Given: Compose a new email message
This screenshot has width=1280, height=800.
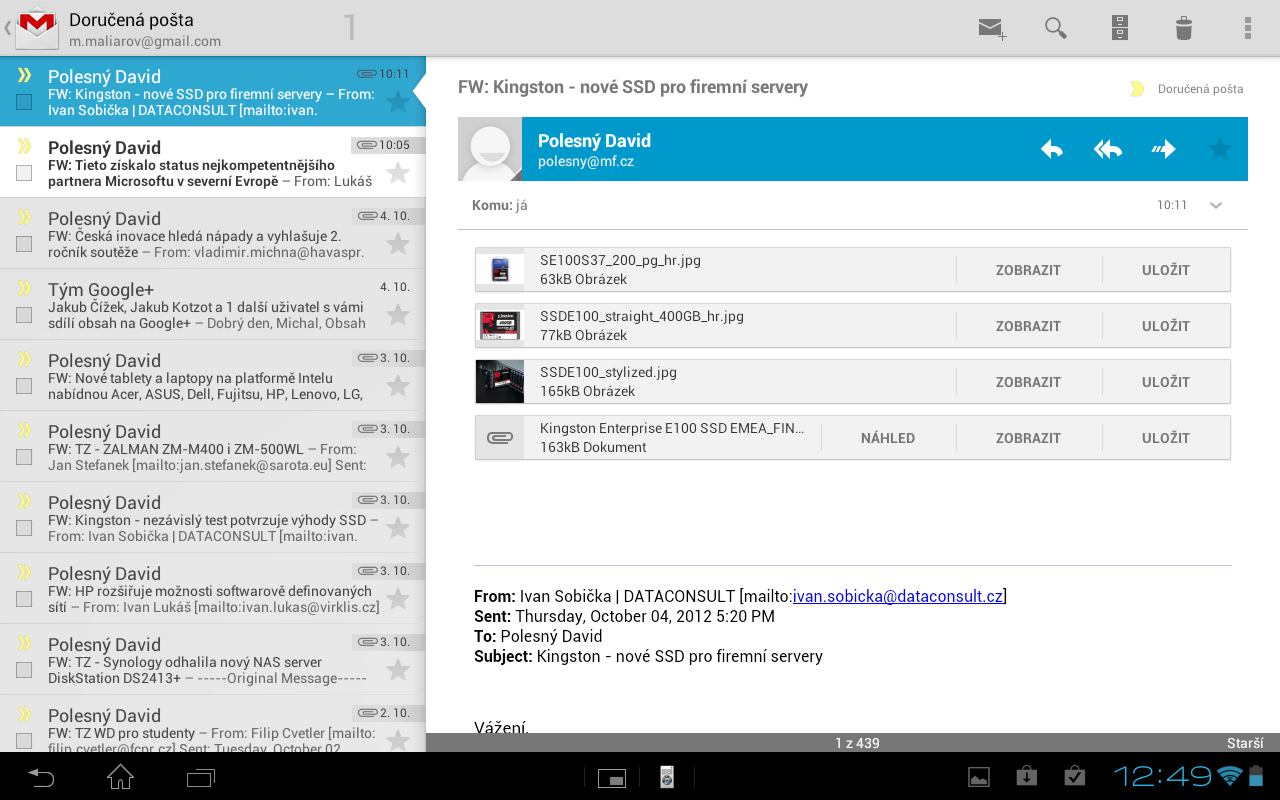Looking at the screenshot, I should [991, 28].
